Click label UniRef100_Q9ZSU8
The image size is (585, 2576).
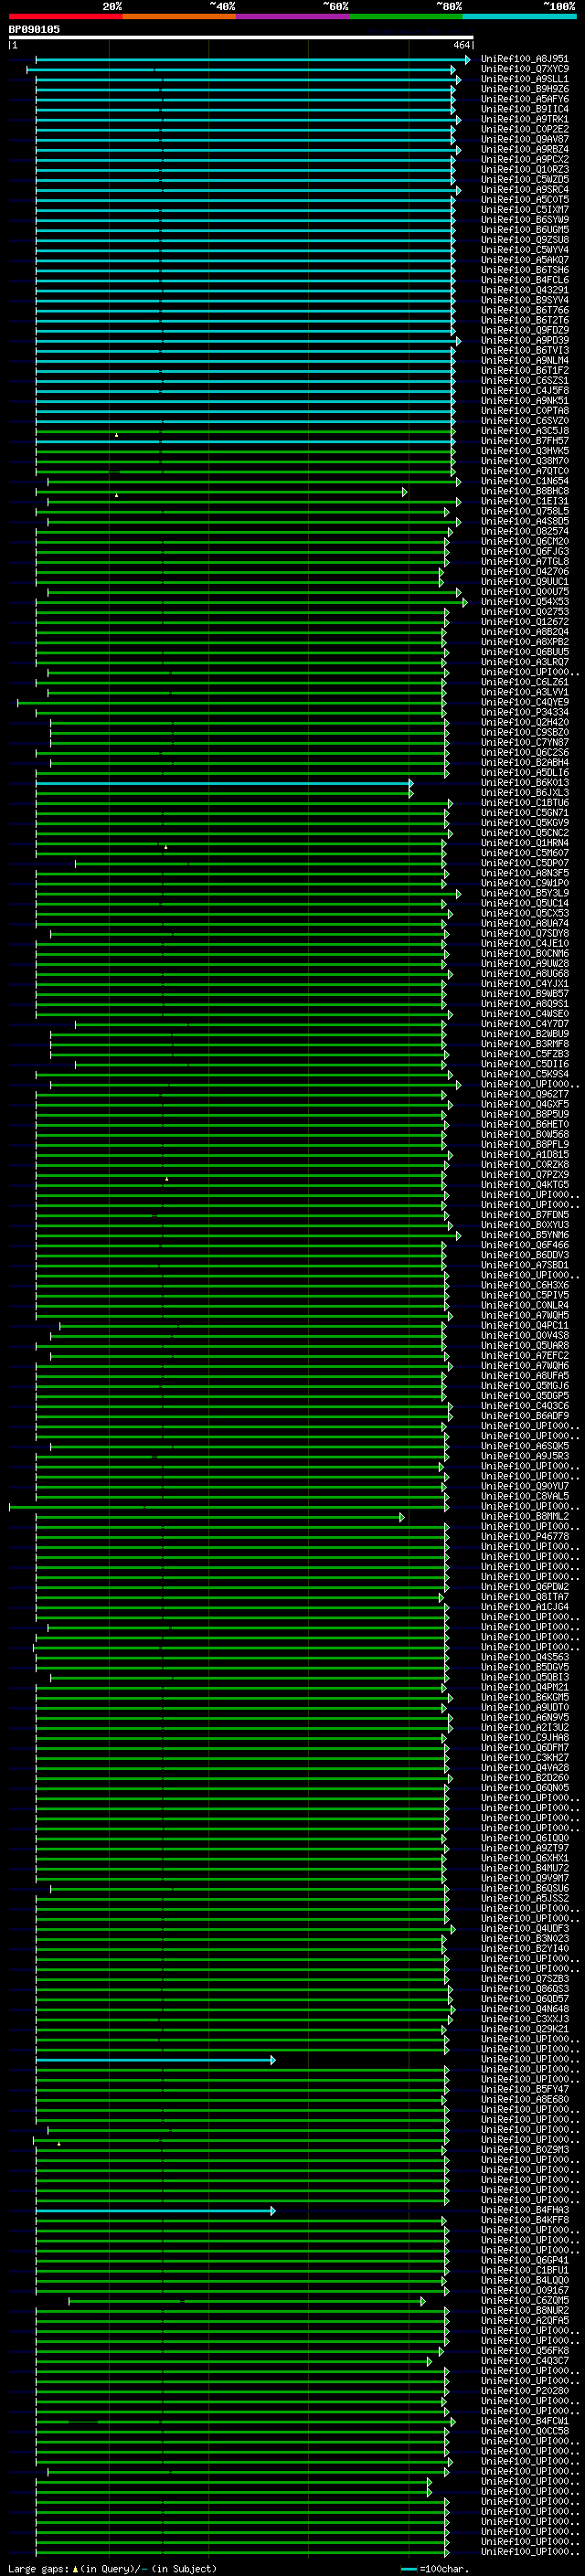[x=524, y=239]
